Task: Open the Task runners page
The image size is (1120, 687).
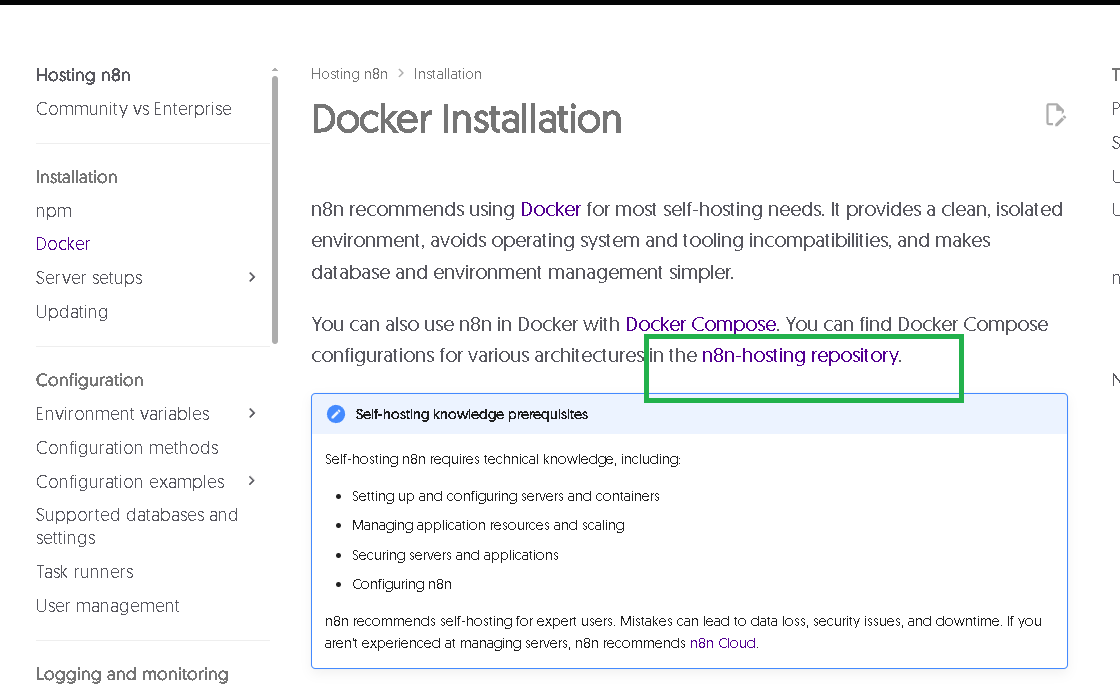Action: [x=85, y=572]
